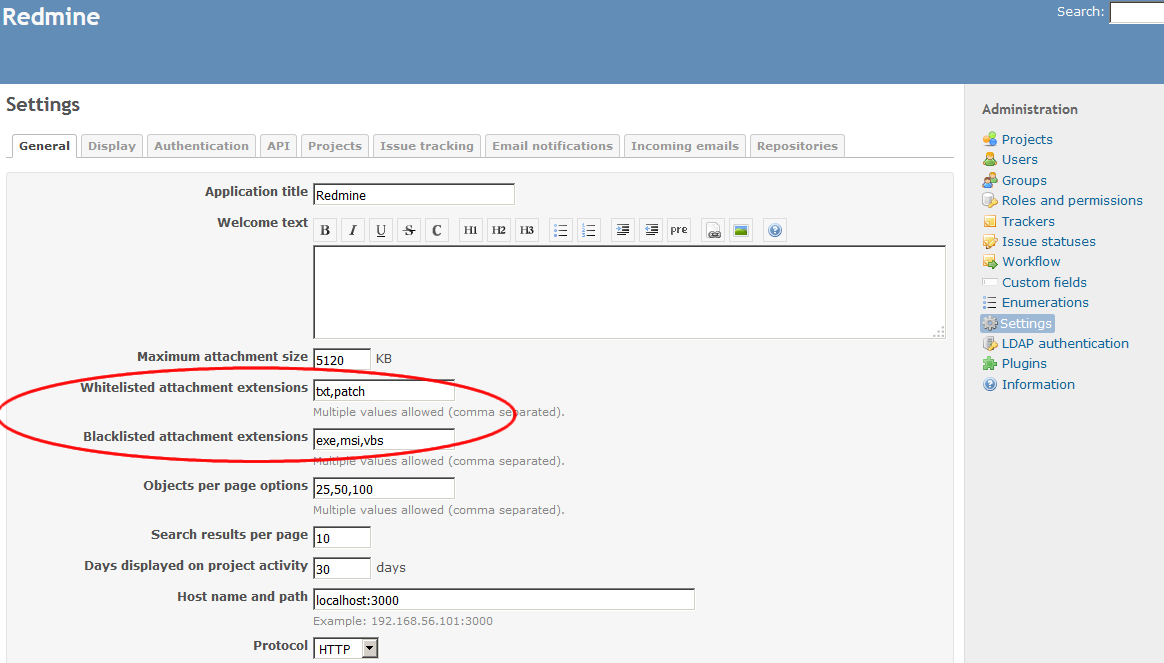Click Search results per page field
The width and height of the screenshot is (1164, 663).
[x=341, y=538]
